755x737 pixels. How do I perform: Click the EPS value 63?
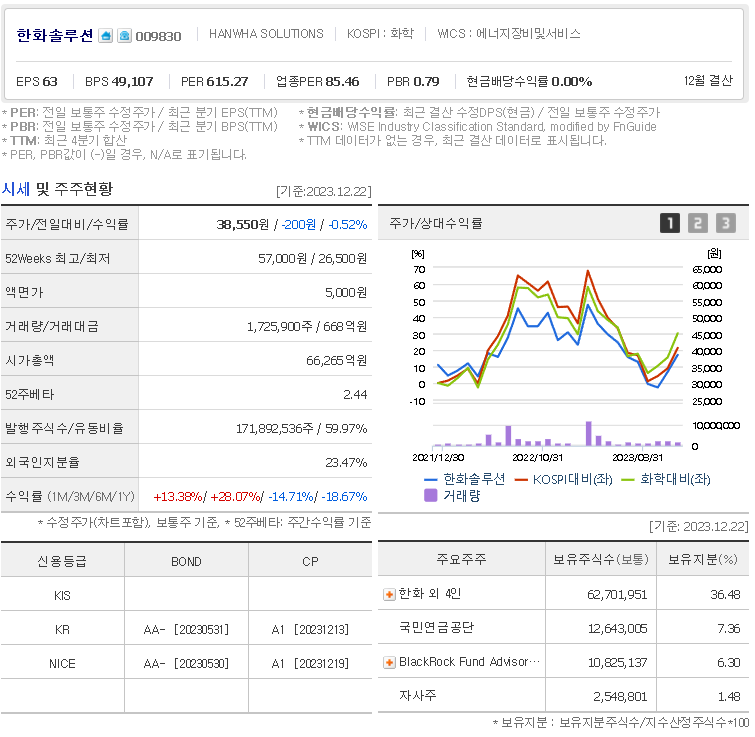(50, 81)
